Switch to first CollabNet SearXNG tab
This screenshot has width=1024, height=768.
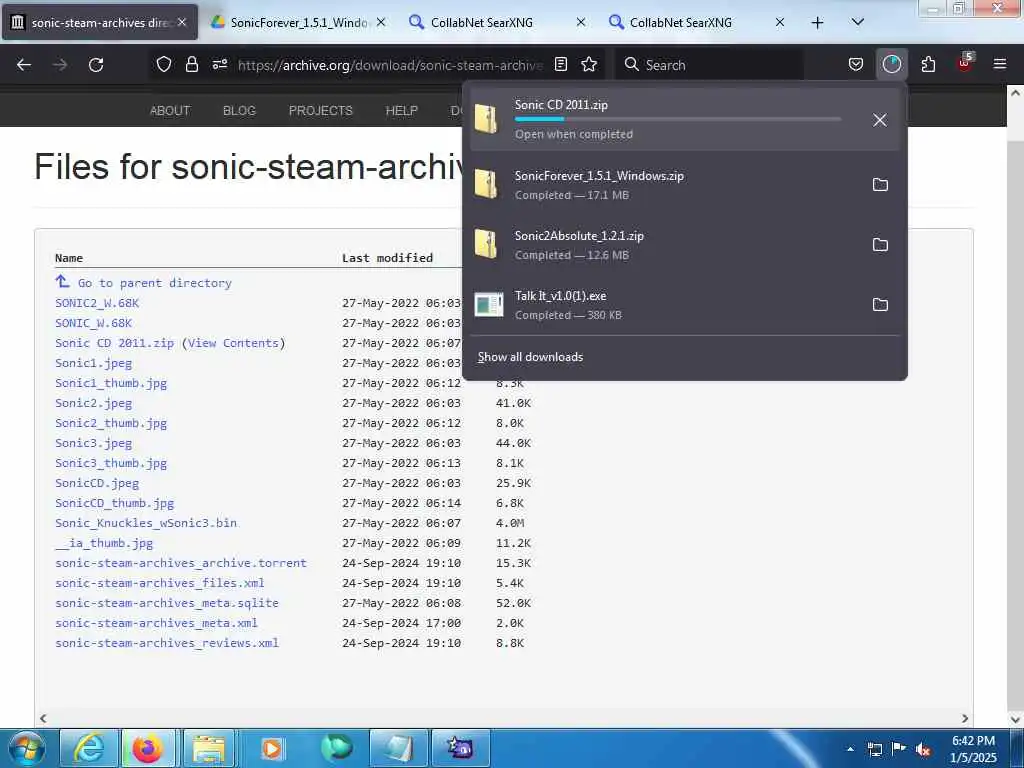tap(482, 22)
